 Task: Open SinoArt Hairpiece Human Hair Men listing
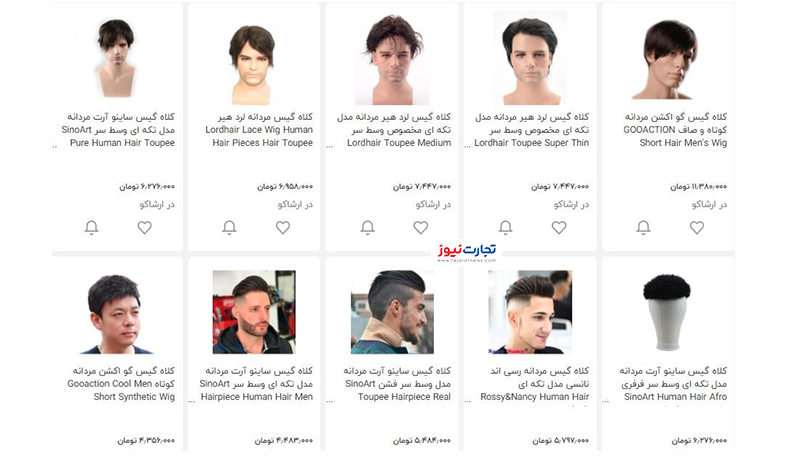pyautogui.click(x=256, y=384)
